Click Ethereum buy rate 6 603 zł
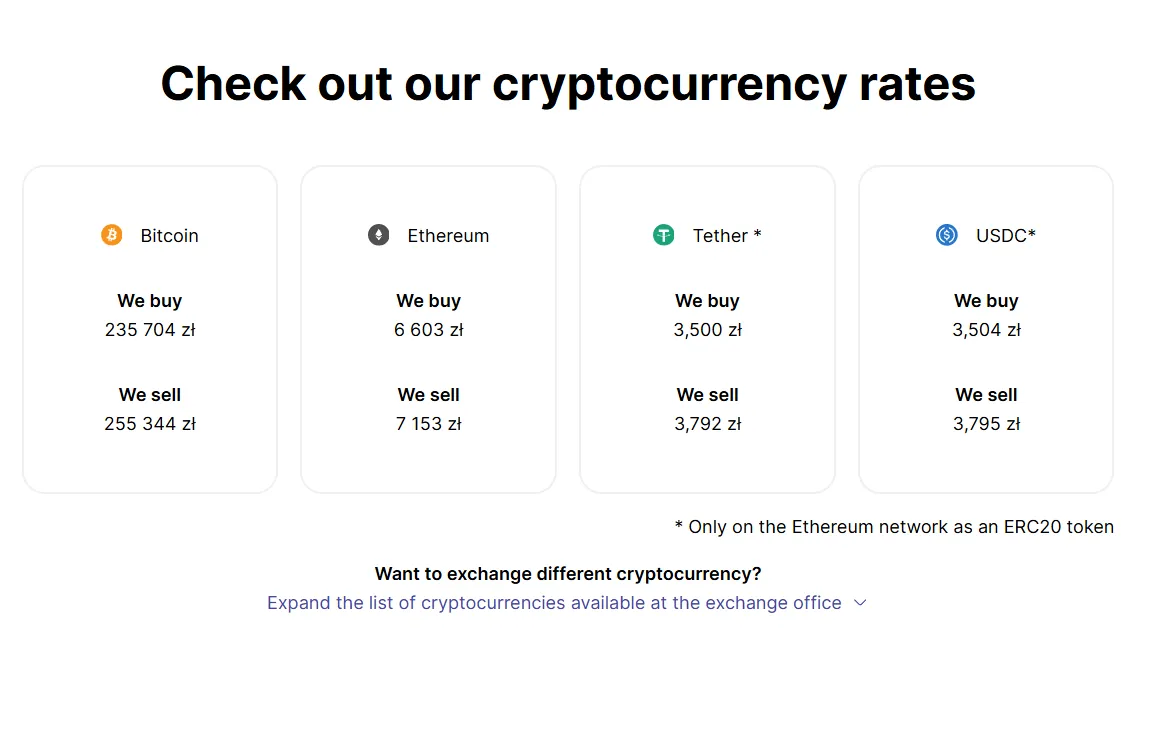Viewport: 1149px width, 734px height. (429, 330)
